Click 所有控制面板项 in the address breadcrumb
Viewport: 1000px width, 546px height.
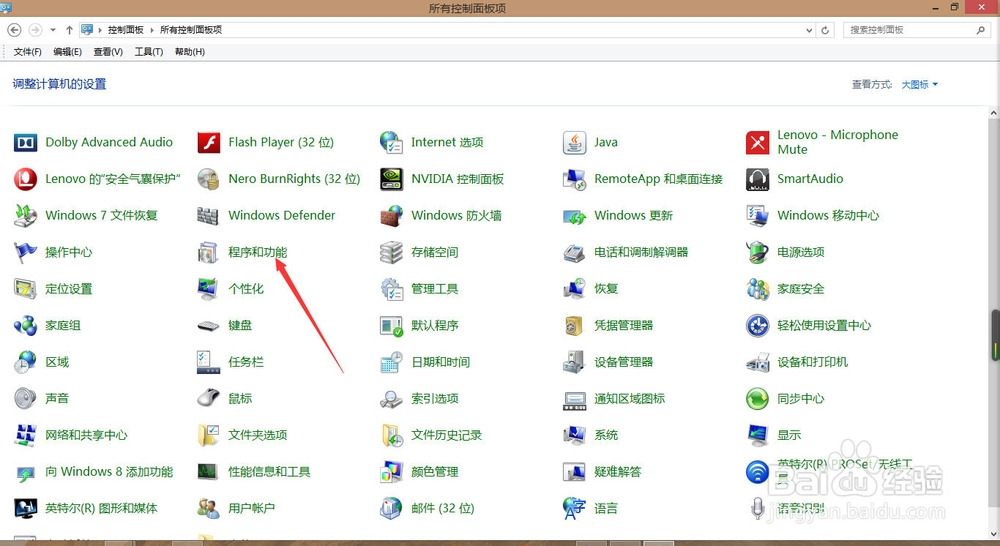coord(191,30)
